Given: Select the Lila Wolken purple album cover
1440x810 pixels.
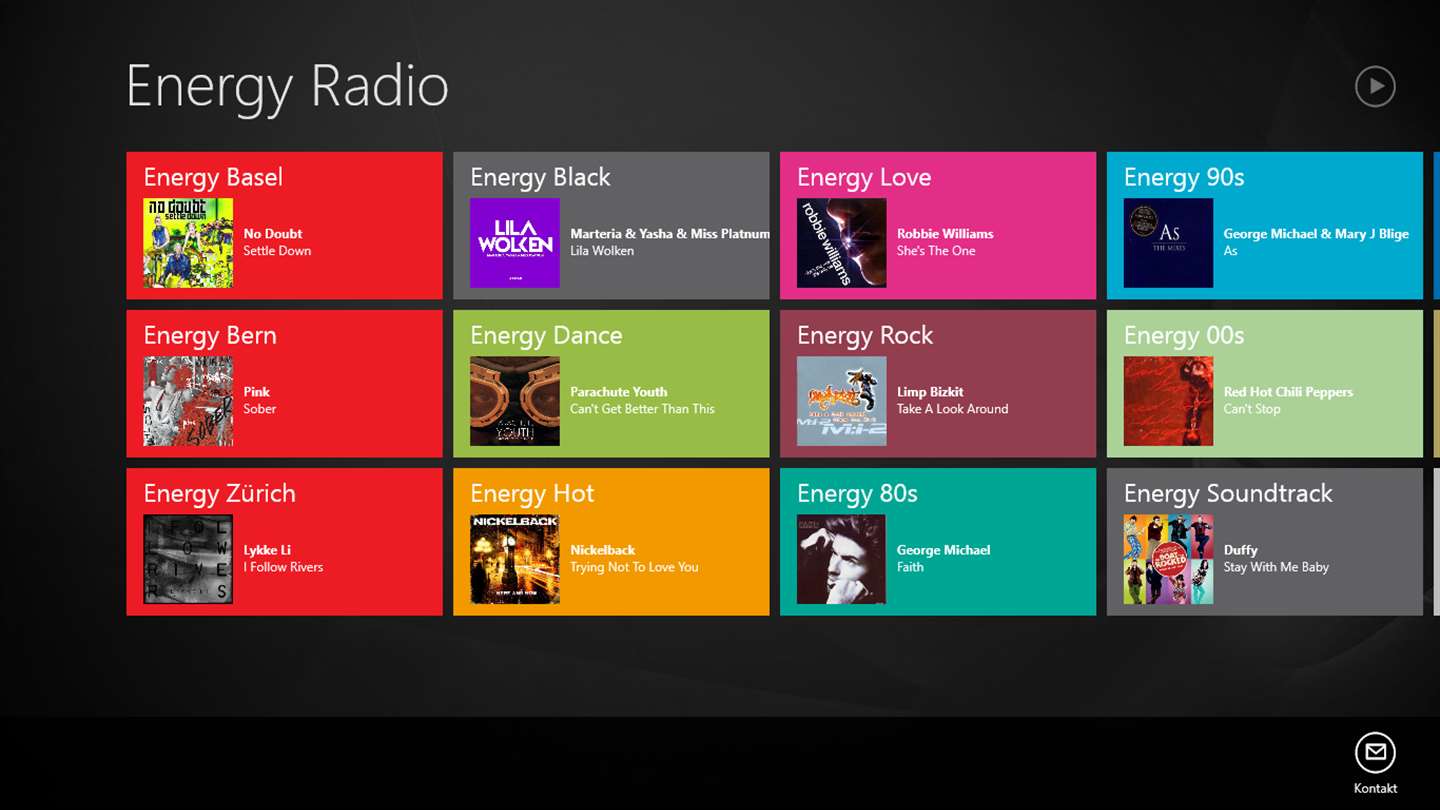Looking at the screenshot, I should (515, 243).
